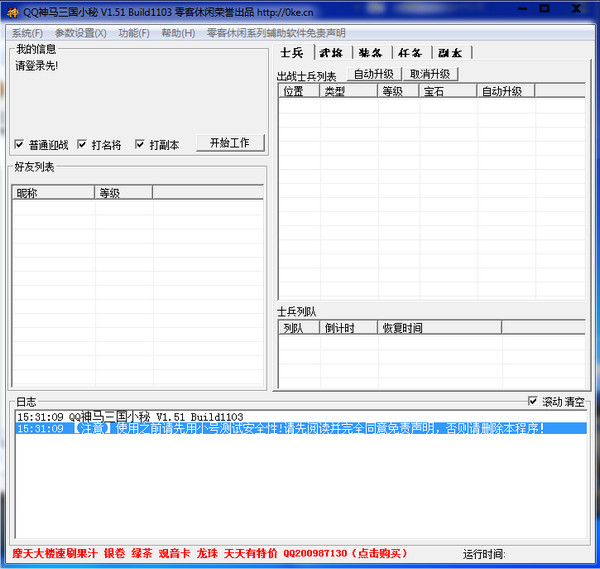This screenshot has width=600, height=569.
Task: Open the 零客休闲系列辅助软件免责声明 menu item
Action: pos(276,33)
